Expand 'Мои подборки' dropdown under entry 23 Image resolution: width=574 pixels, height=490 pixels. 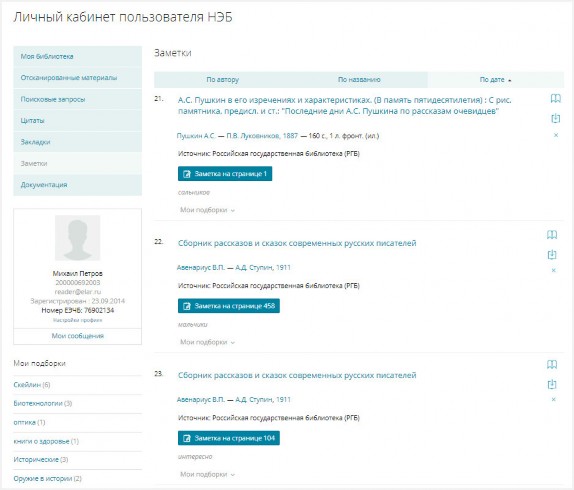[207, 474]
